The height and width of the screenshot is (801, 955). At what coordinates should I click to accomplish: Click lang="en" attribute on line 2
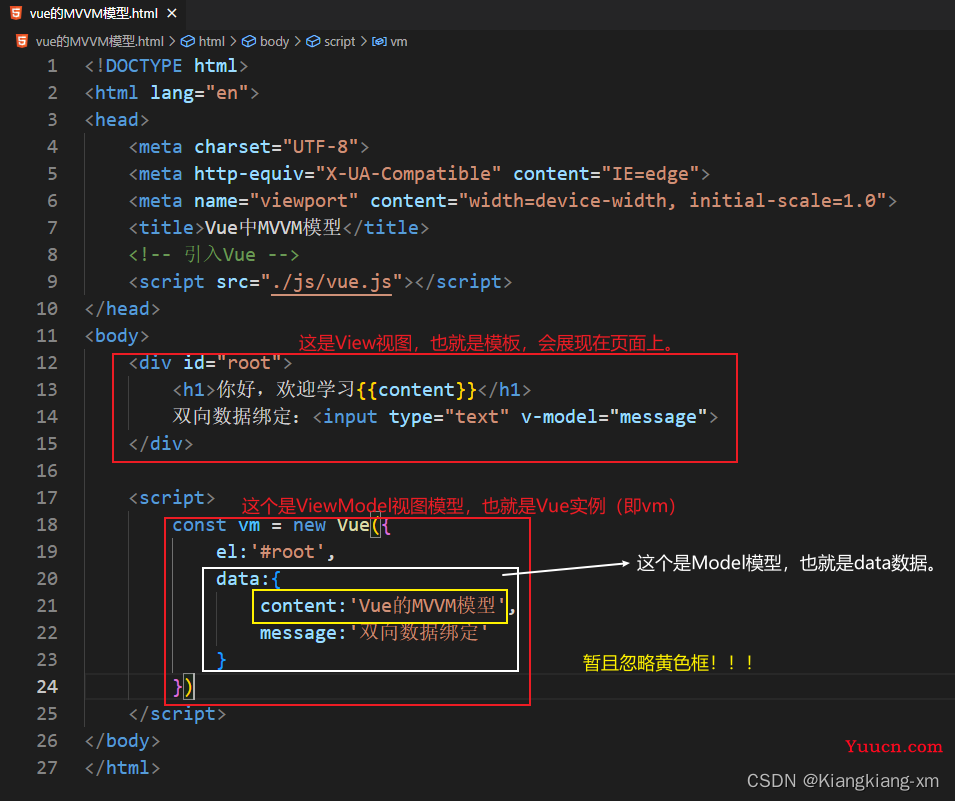pyautogui.click(x=200, y=93)
